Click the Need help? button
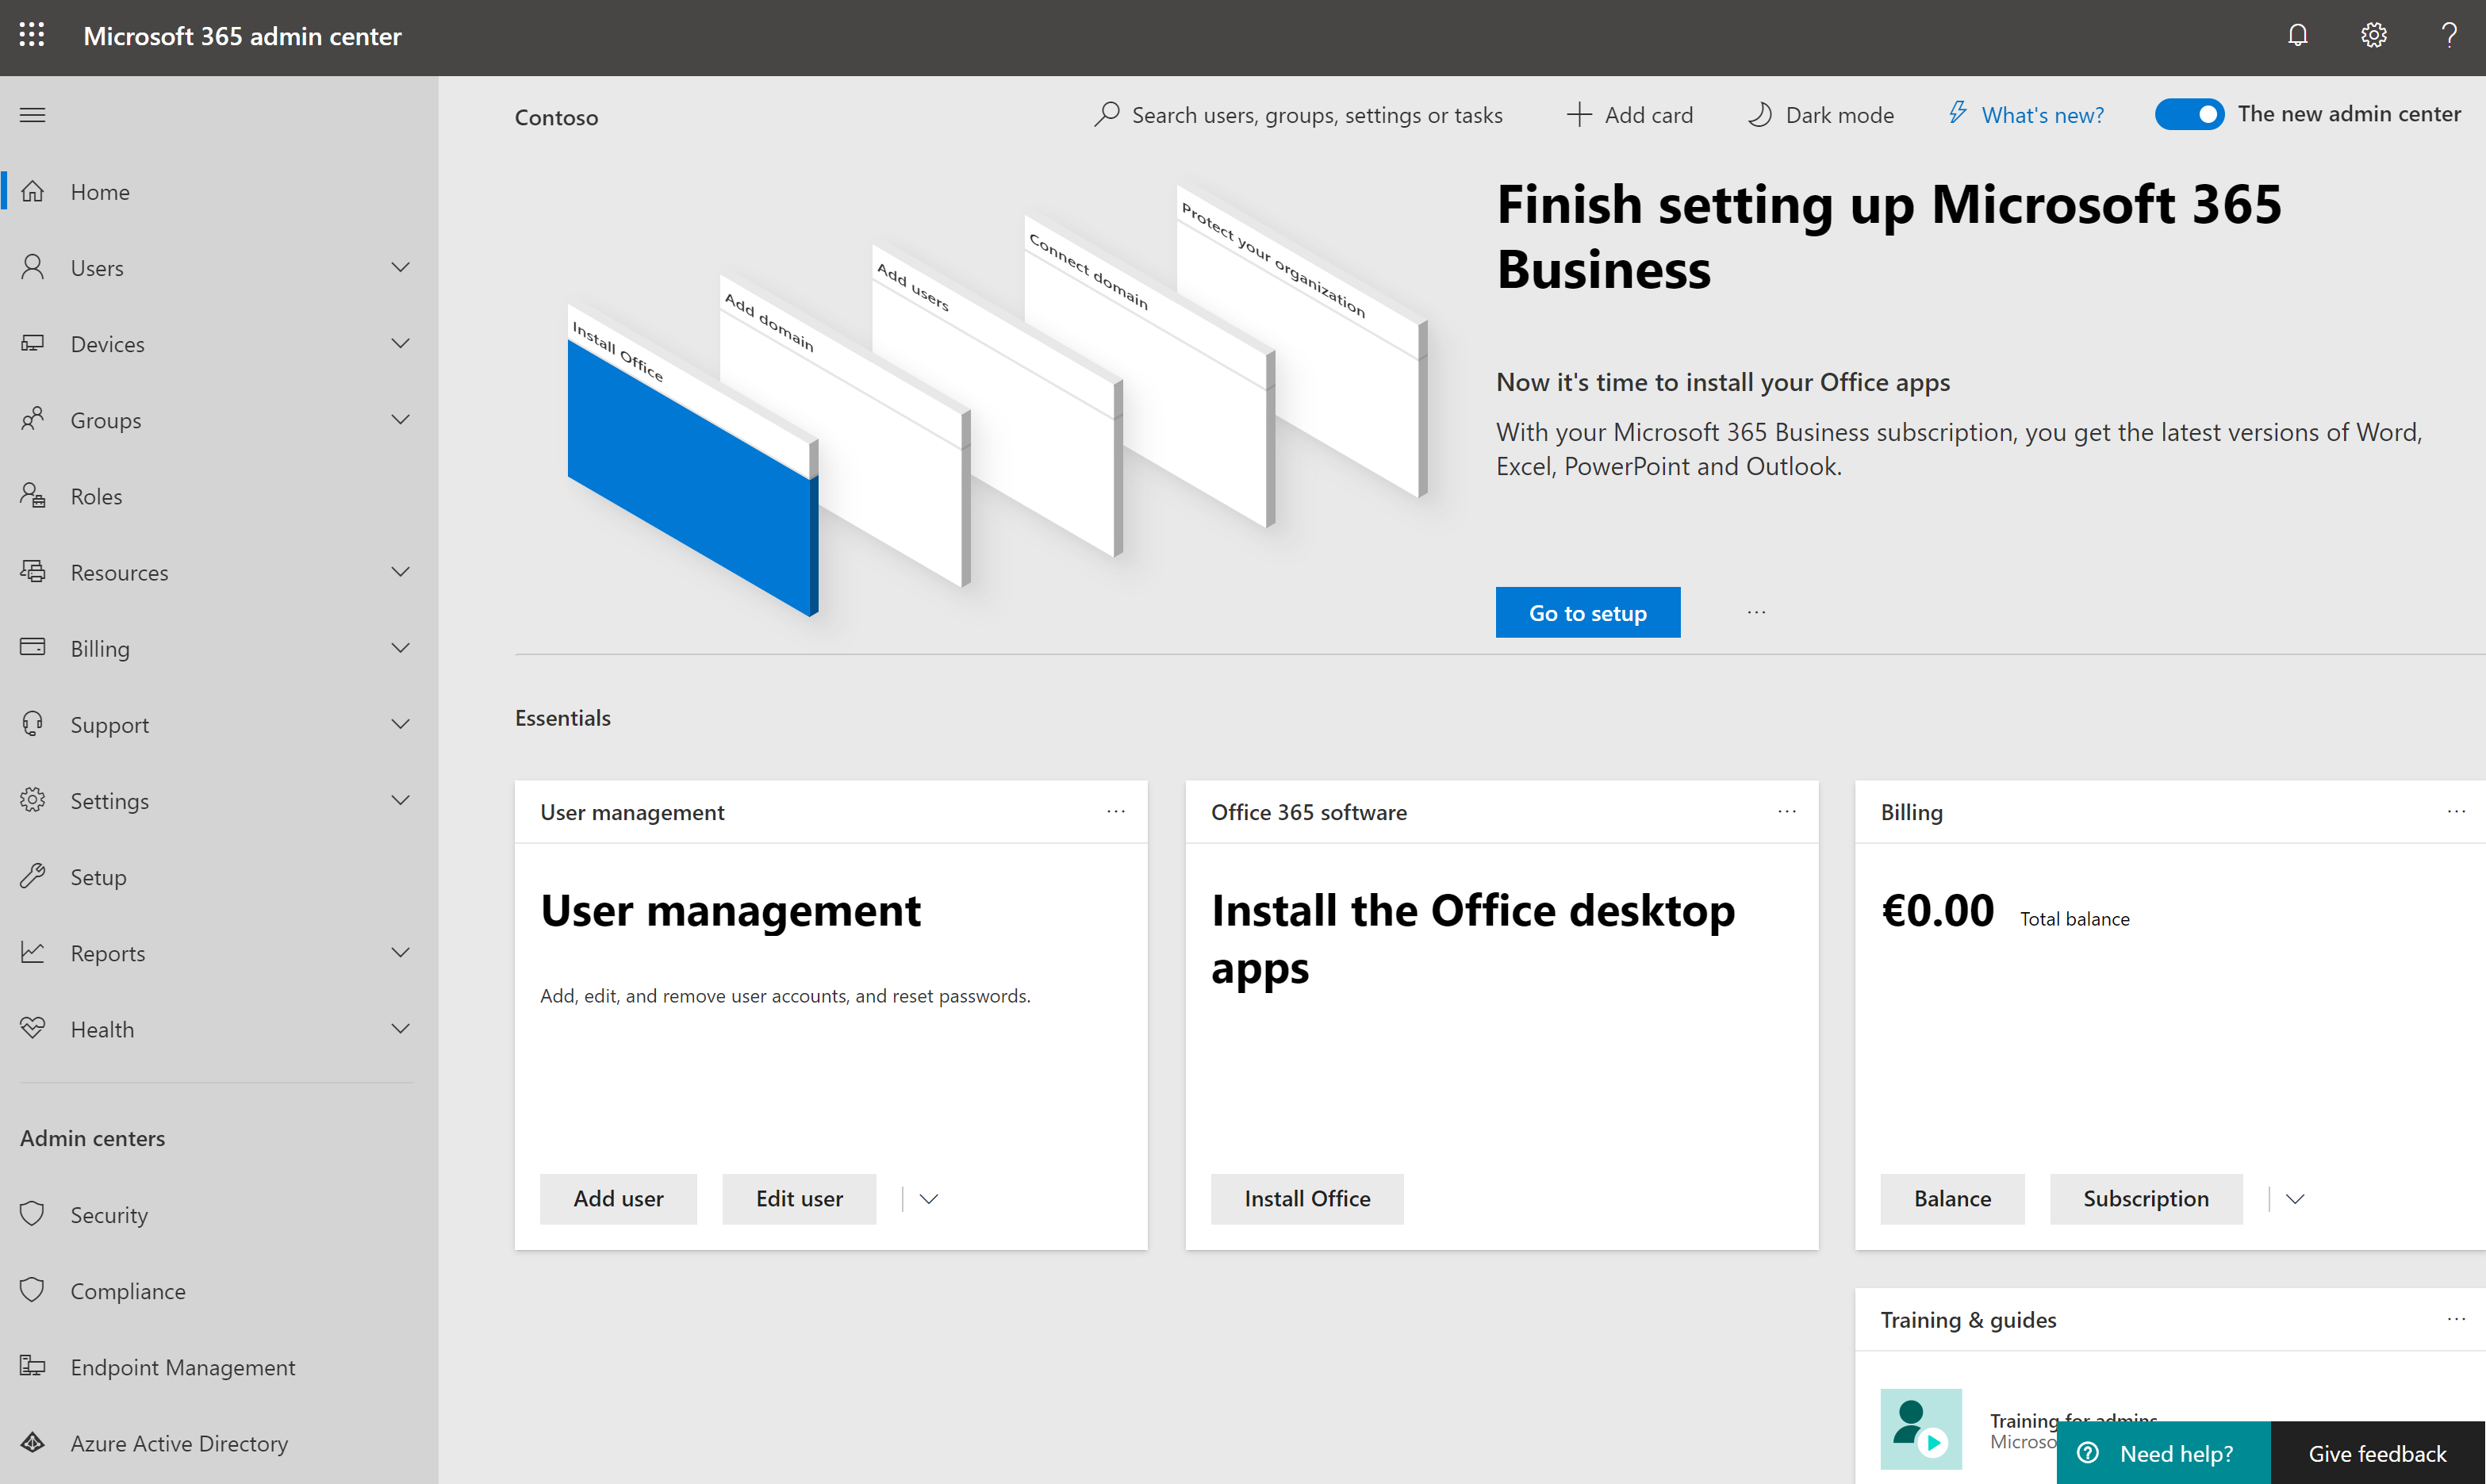This screenshot has height=1484, width=2486. 2164,1453
